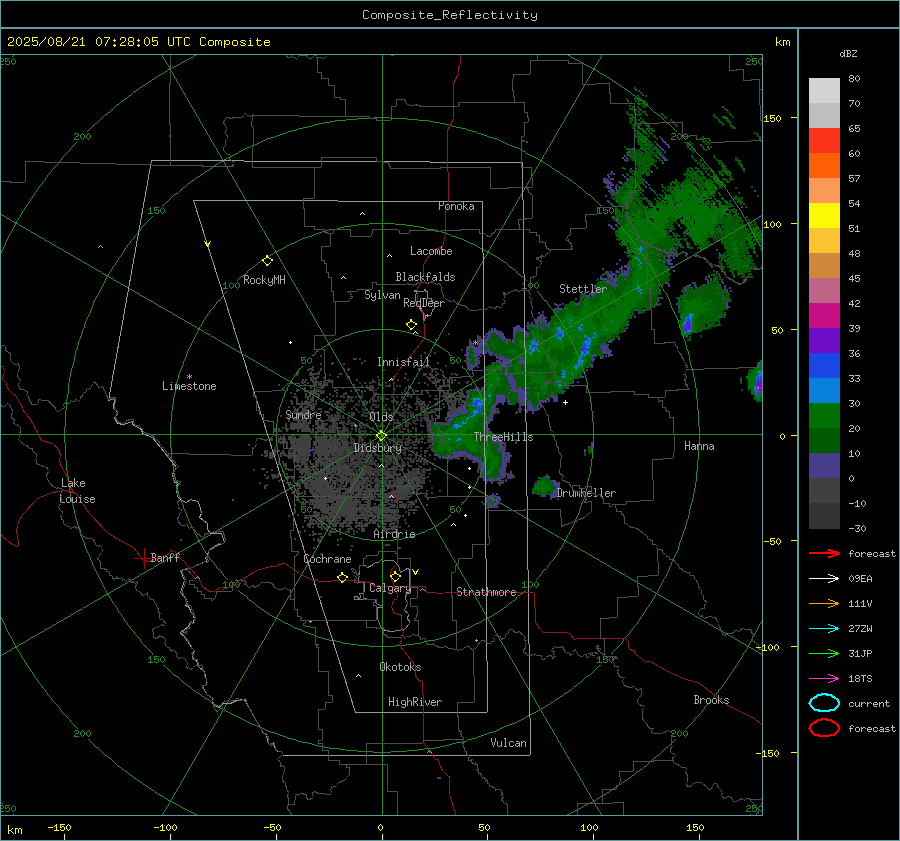
Task: Click the 39 dBZ purple swatch
Action: click(824, 340)
